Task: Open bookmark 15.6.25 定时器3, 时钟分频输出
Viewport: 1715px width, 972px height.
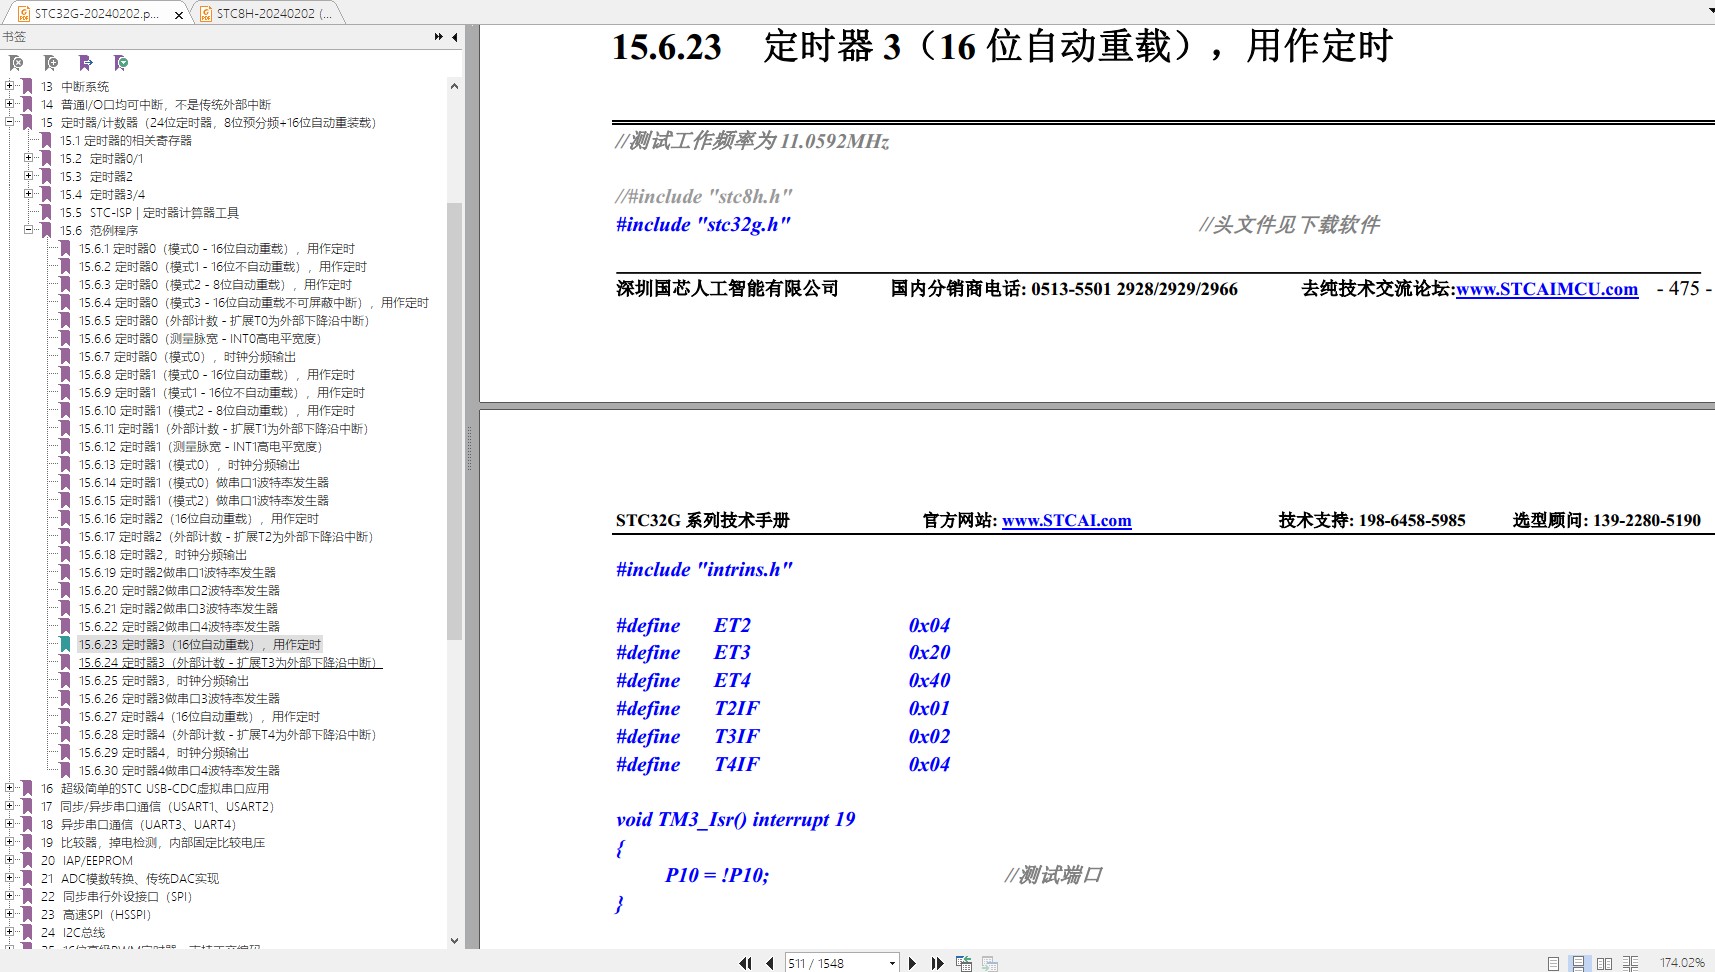Action: click(164, 681)
